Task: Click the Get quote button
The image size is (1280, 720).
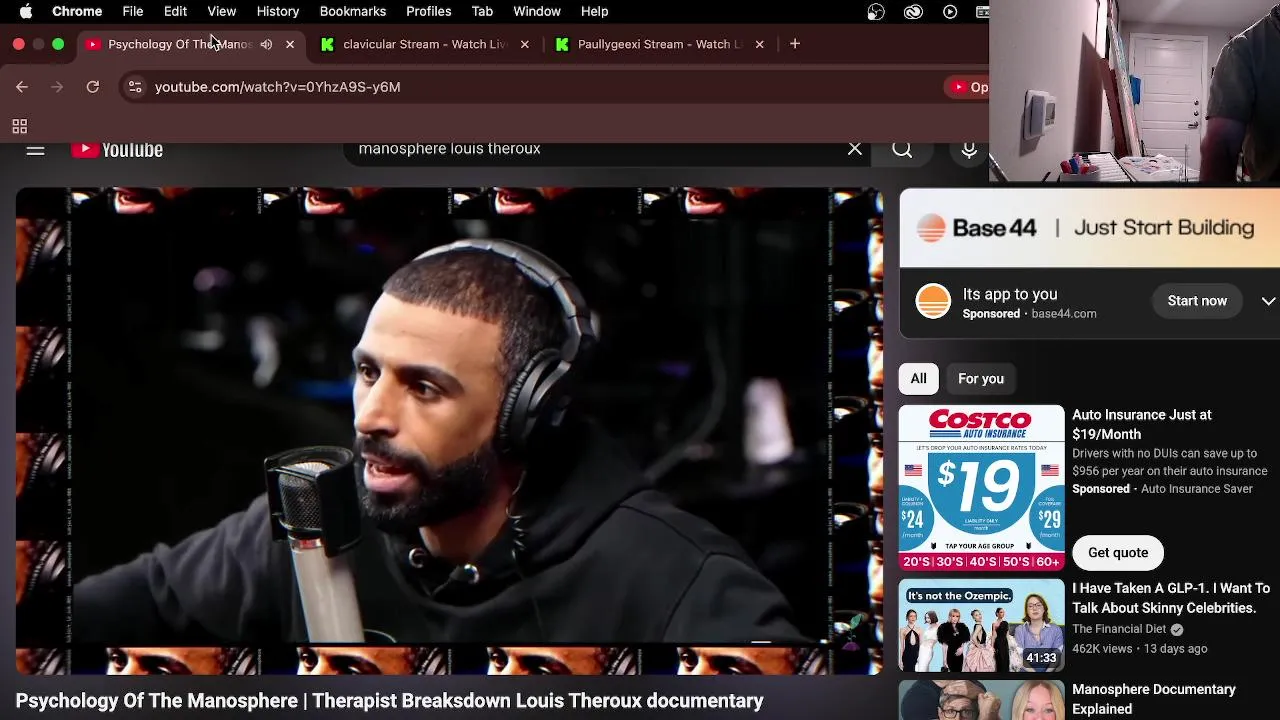Action: pos(1118,552)
